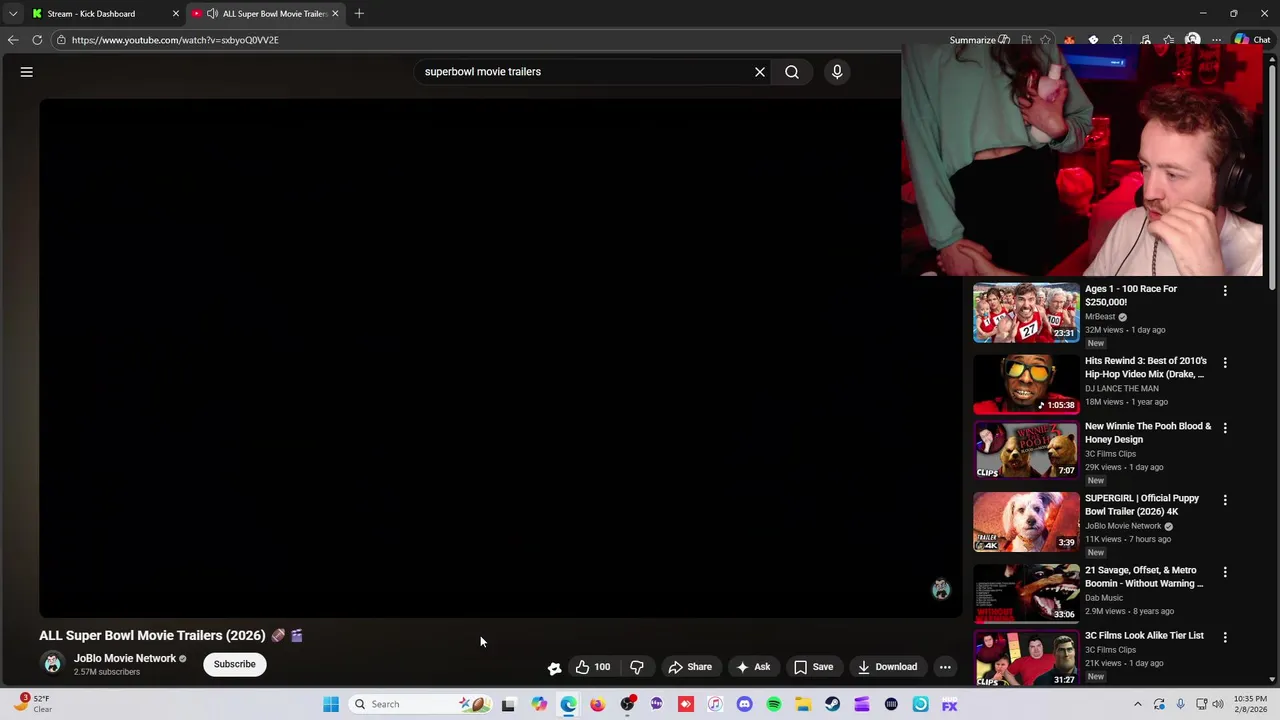This screenshot has height=720, width=1280.
Task: Open Discord from the taskbar
Action: [x=744, y=704]
